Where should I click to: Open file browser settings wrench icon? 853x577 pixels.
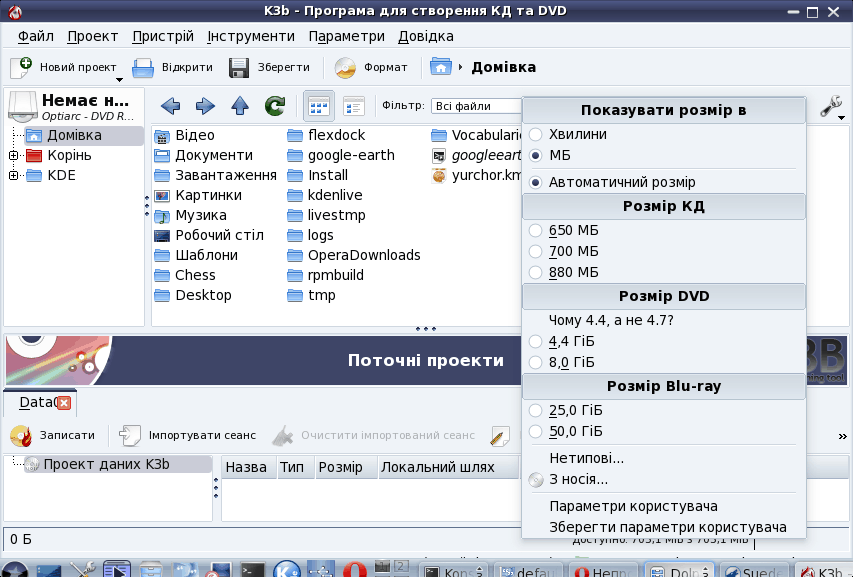[831, 106]
